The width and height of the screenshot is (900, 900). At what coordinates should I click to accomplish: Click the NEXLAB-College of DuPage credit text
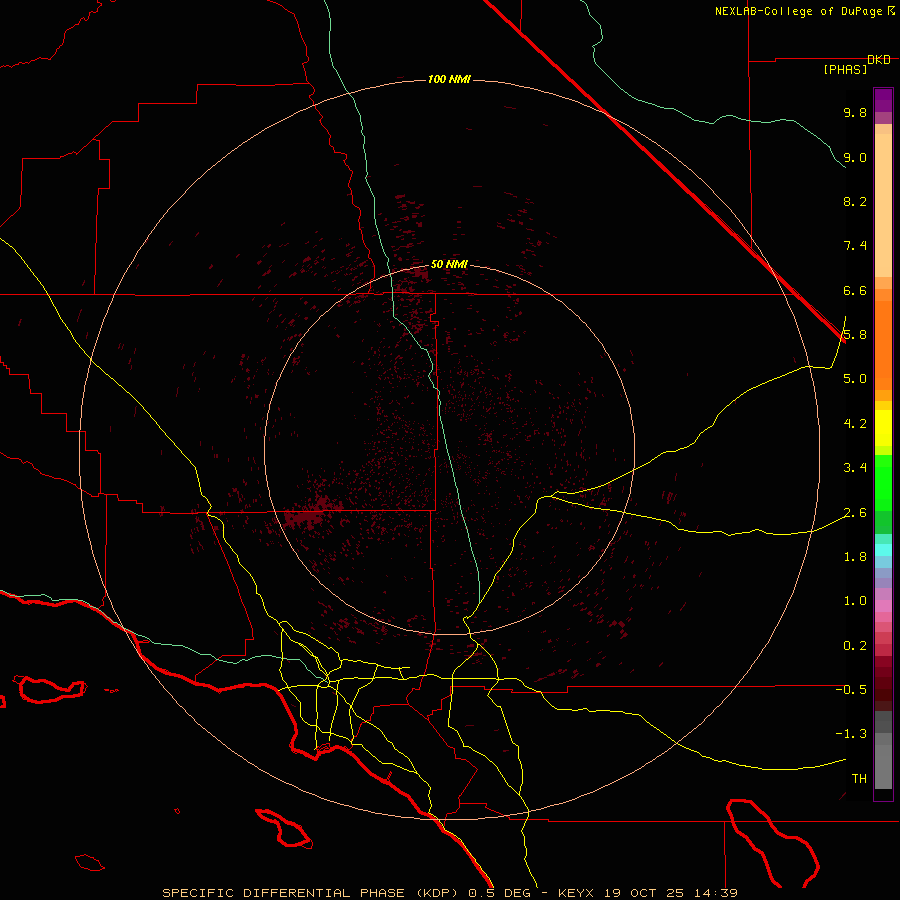coord(798,11)
